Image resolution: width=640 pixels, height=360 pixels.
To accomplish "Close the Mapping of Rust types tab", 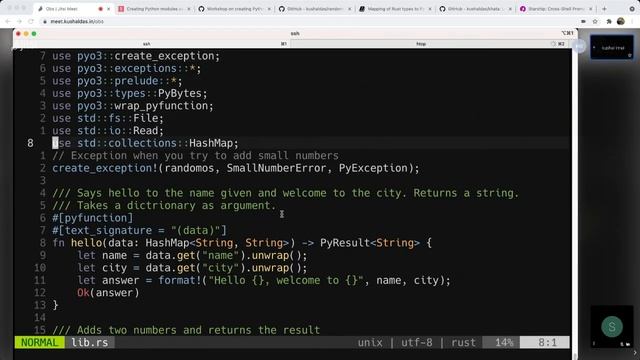I will point(430,9).
